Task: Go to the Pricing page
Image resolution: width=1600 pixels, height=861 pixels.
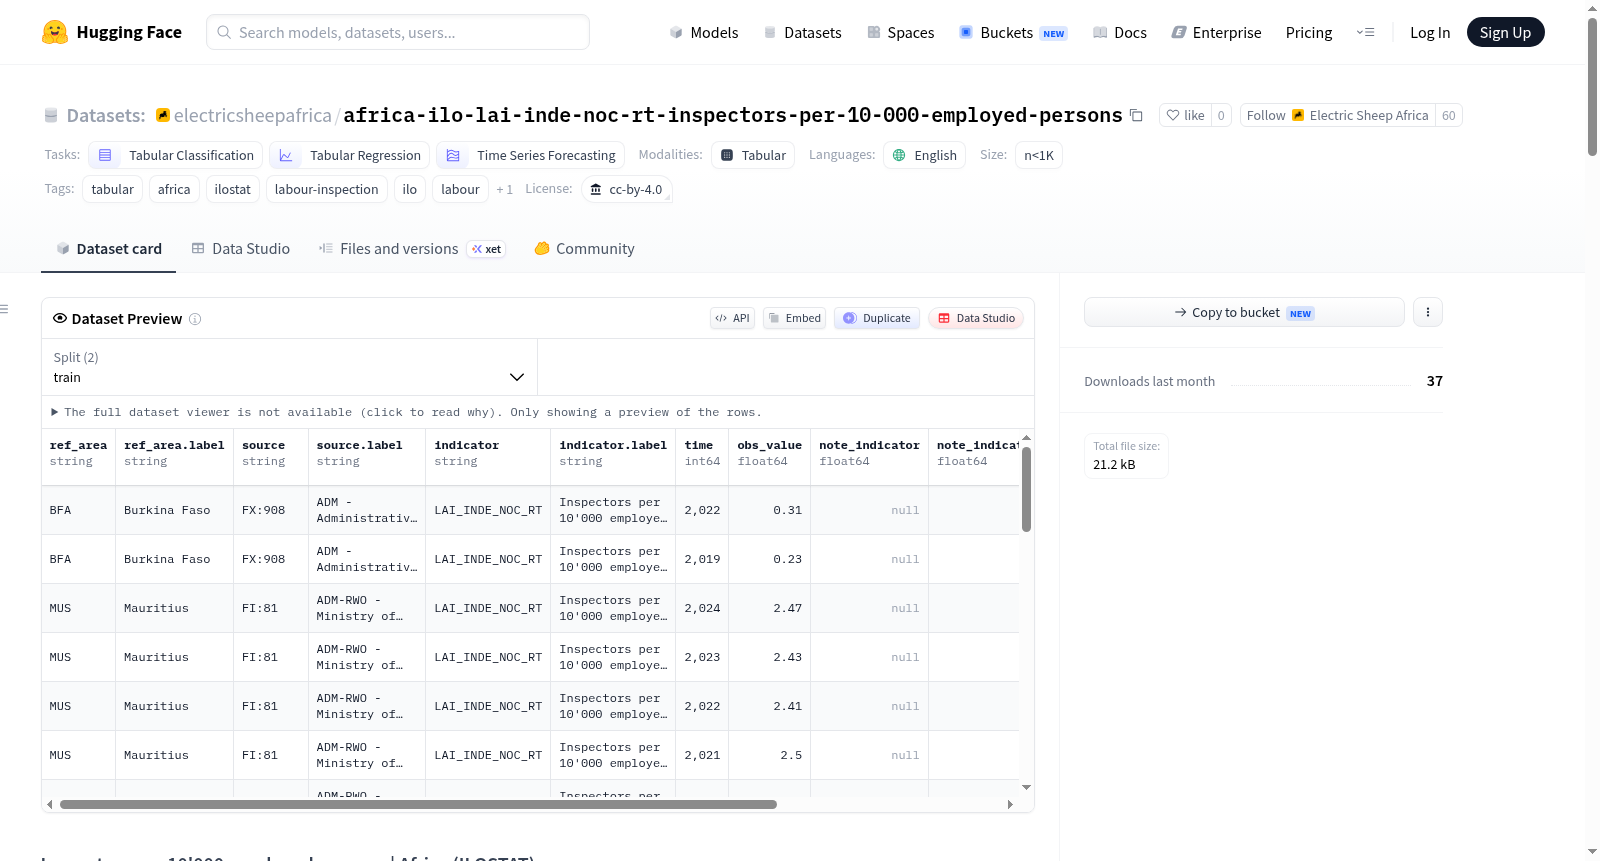Action: 1309,32
